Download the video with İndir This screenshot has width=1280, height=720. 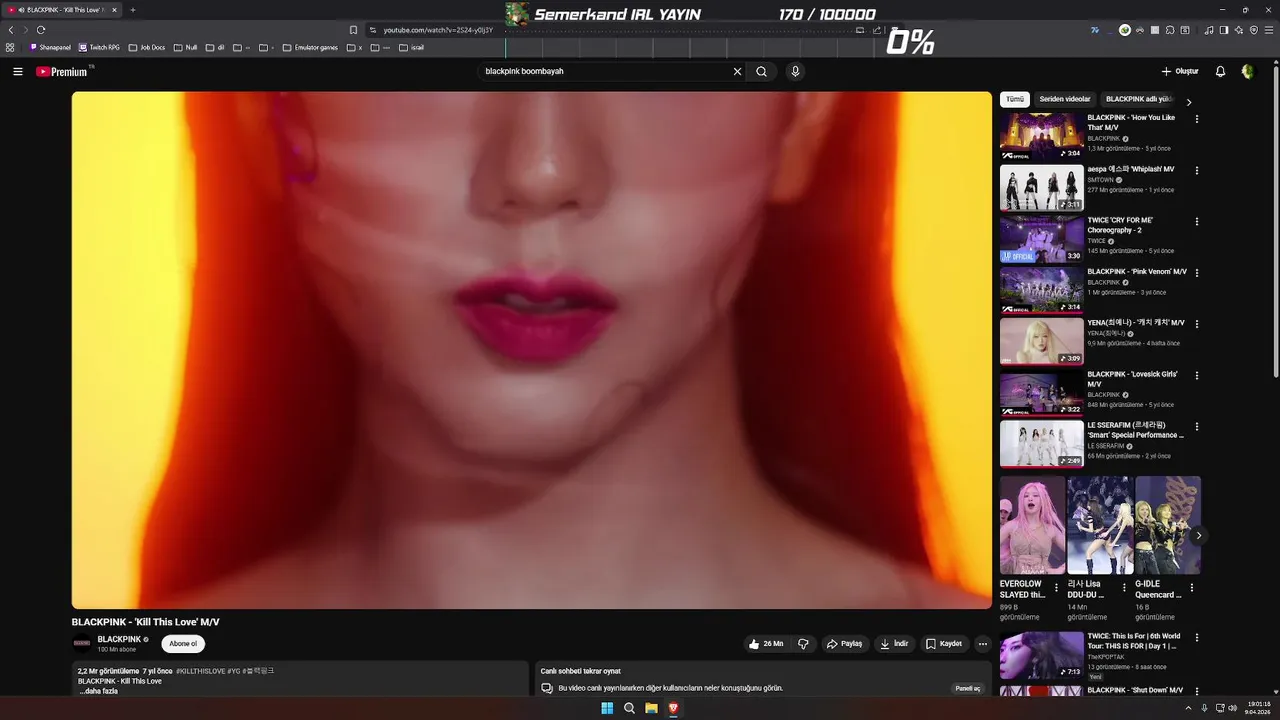point(893,644)
